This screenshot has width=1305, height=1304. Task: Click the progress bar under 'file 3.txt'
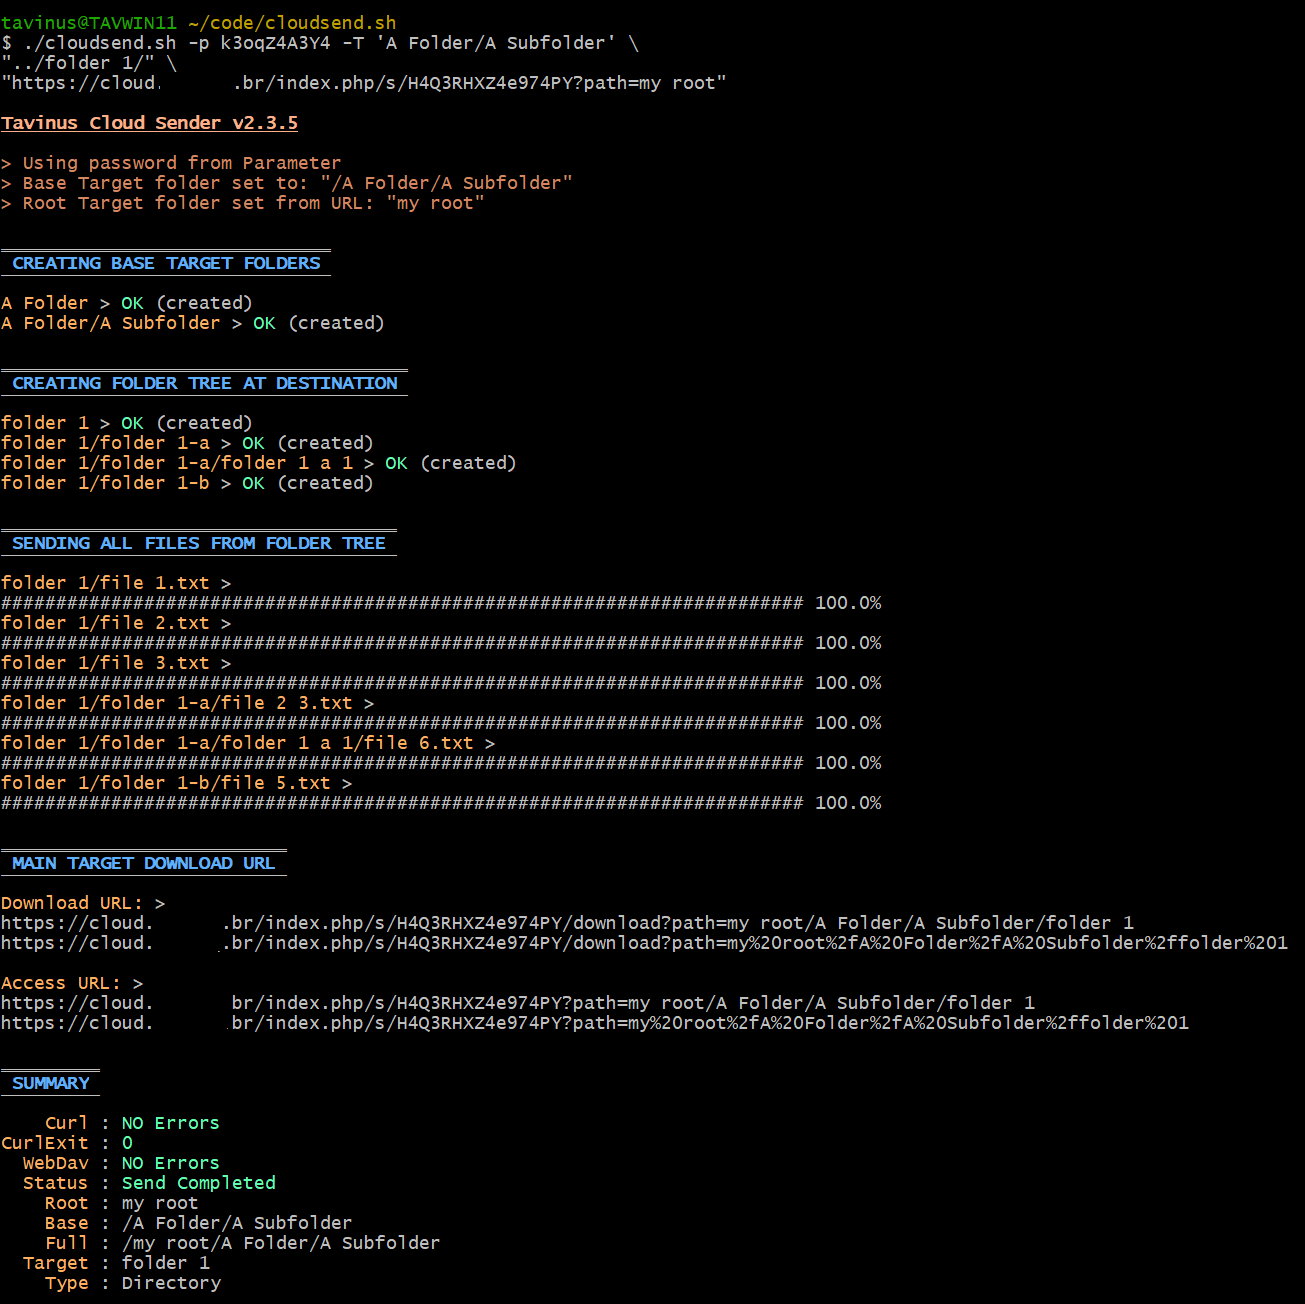point(441,683)
